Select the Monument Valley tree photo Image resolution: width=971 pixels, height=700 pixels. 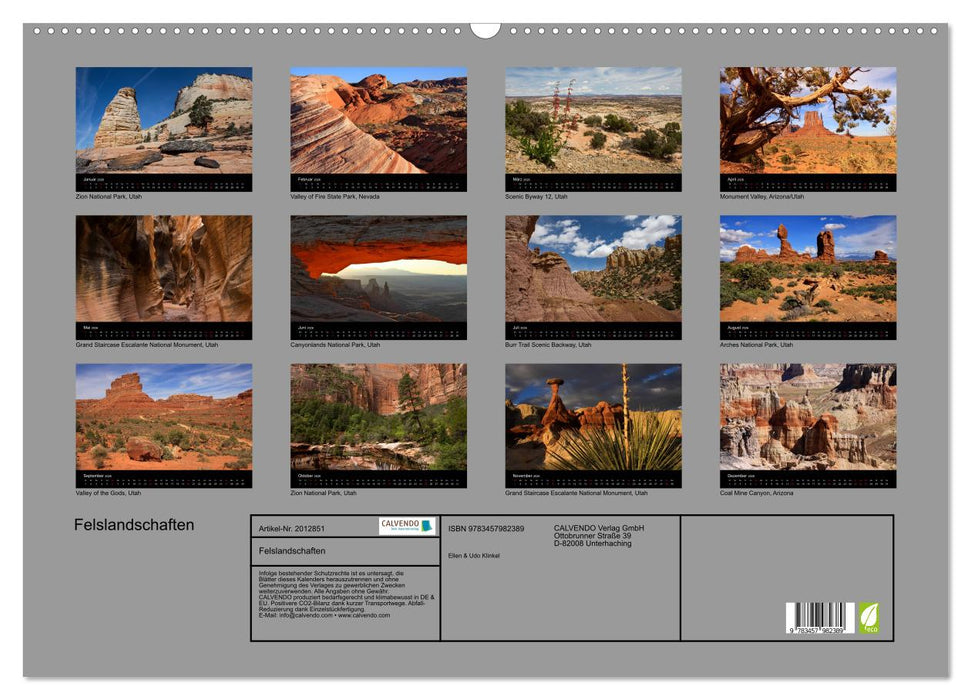[808, 120]
